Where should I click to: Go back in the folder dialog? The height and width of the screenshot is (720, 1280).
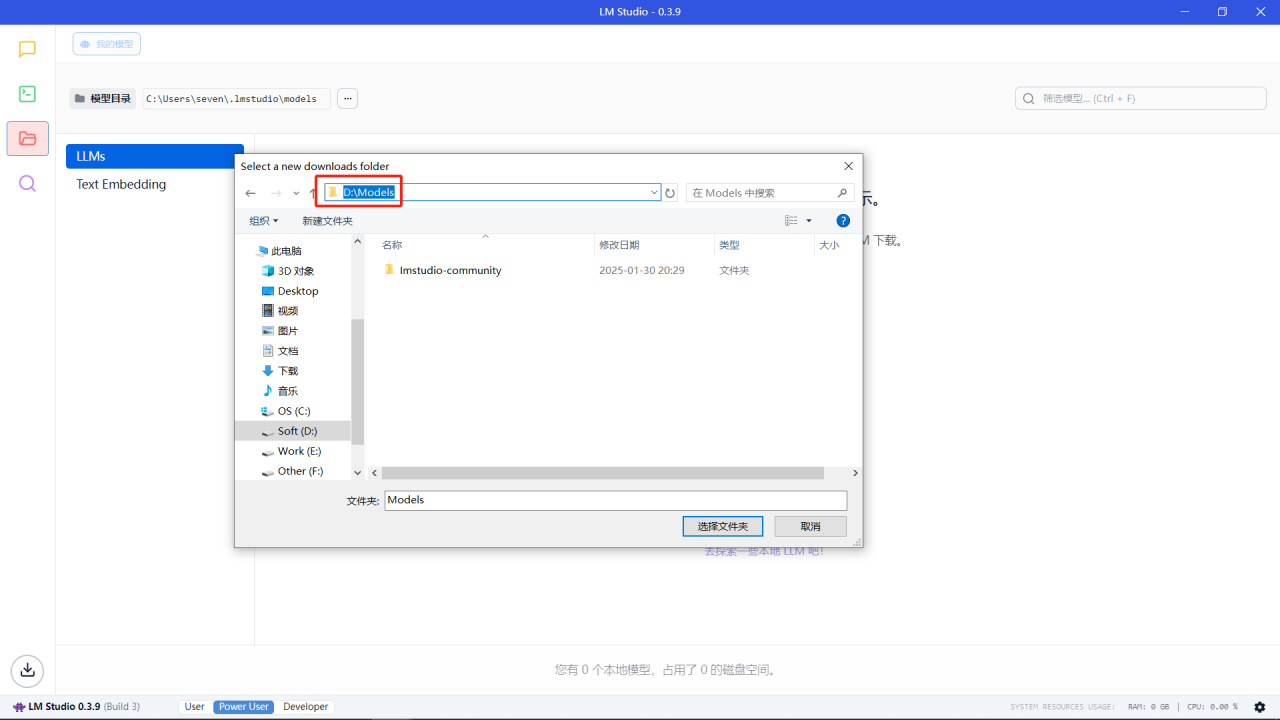tap(251, 193)
